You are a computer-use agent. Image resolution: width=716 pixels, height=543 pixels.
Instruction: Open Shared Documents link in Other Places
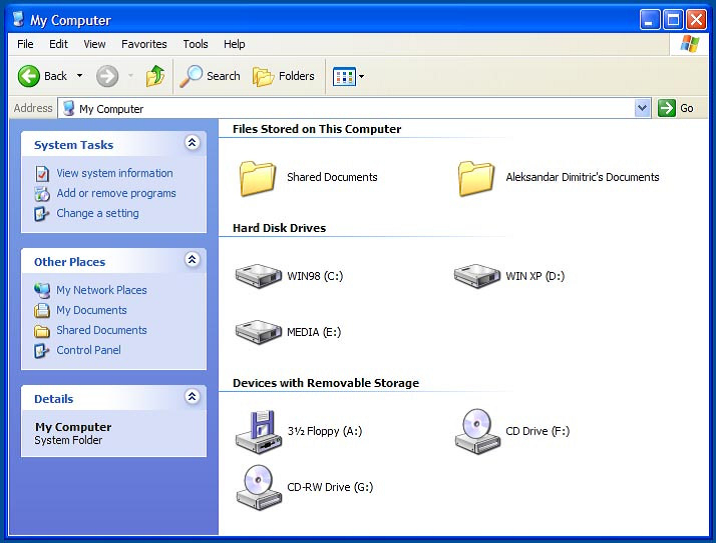(101, 330)
